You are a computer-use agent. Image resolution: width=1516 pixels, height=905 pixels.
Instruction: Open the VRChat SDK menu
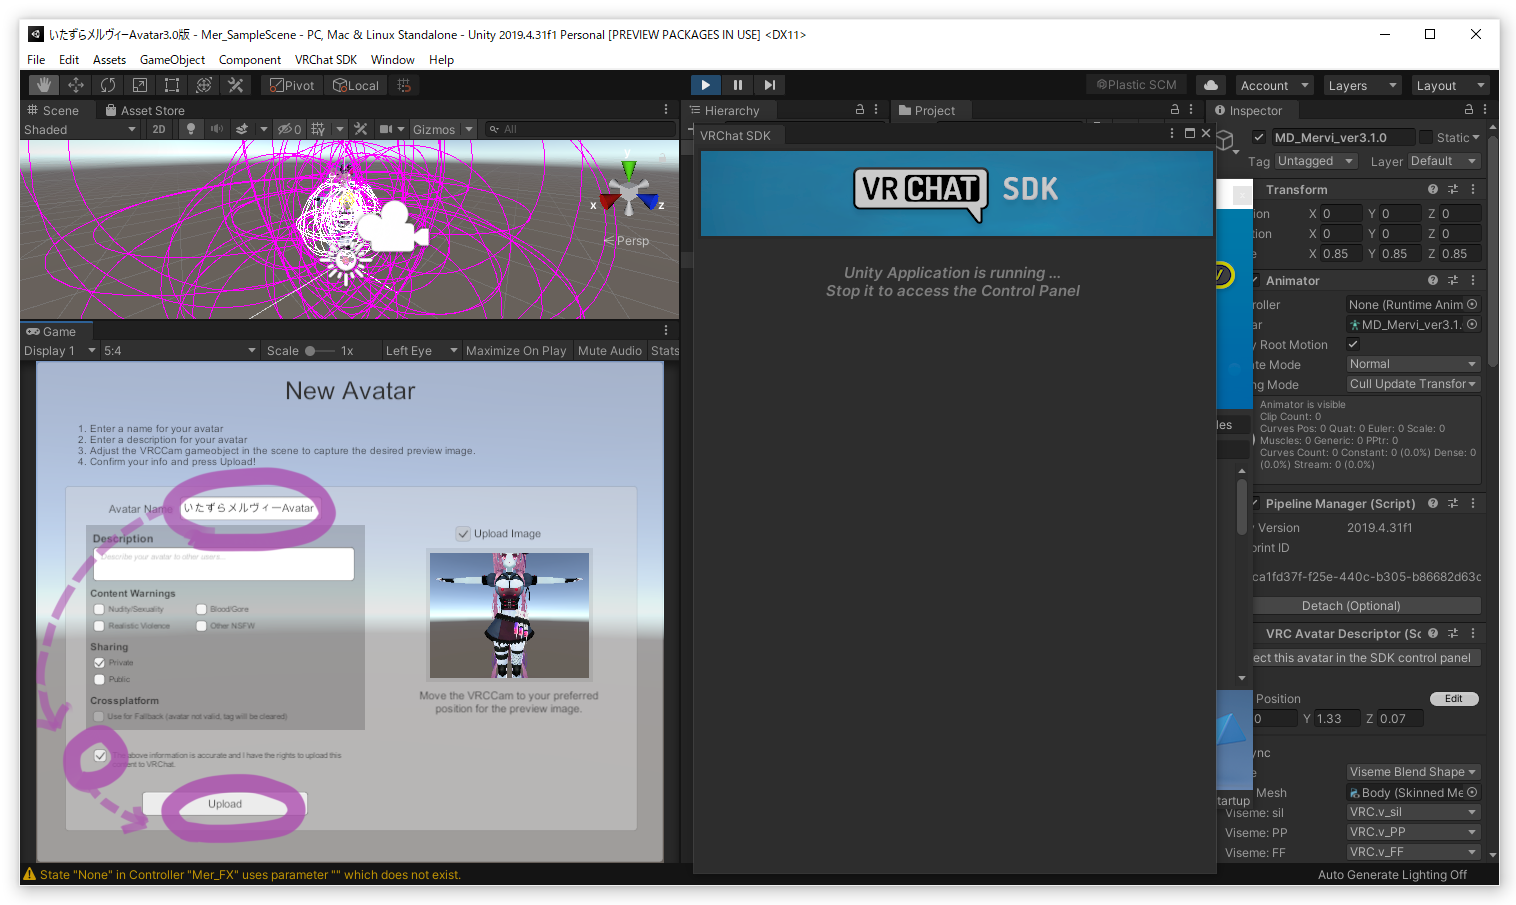[x=325, y=60]
